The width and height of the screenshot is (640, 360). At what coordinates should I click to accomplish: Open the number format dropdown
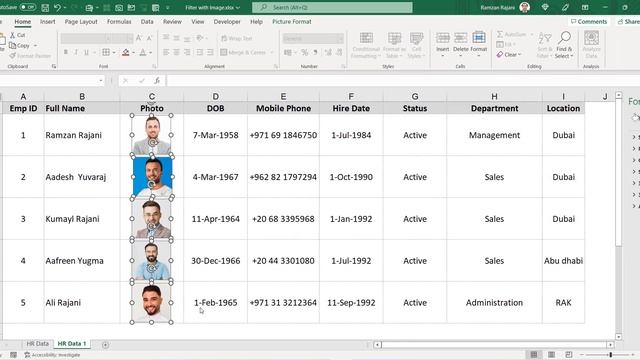(x=340, y=38)
